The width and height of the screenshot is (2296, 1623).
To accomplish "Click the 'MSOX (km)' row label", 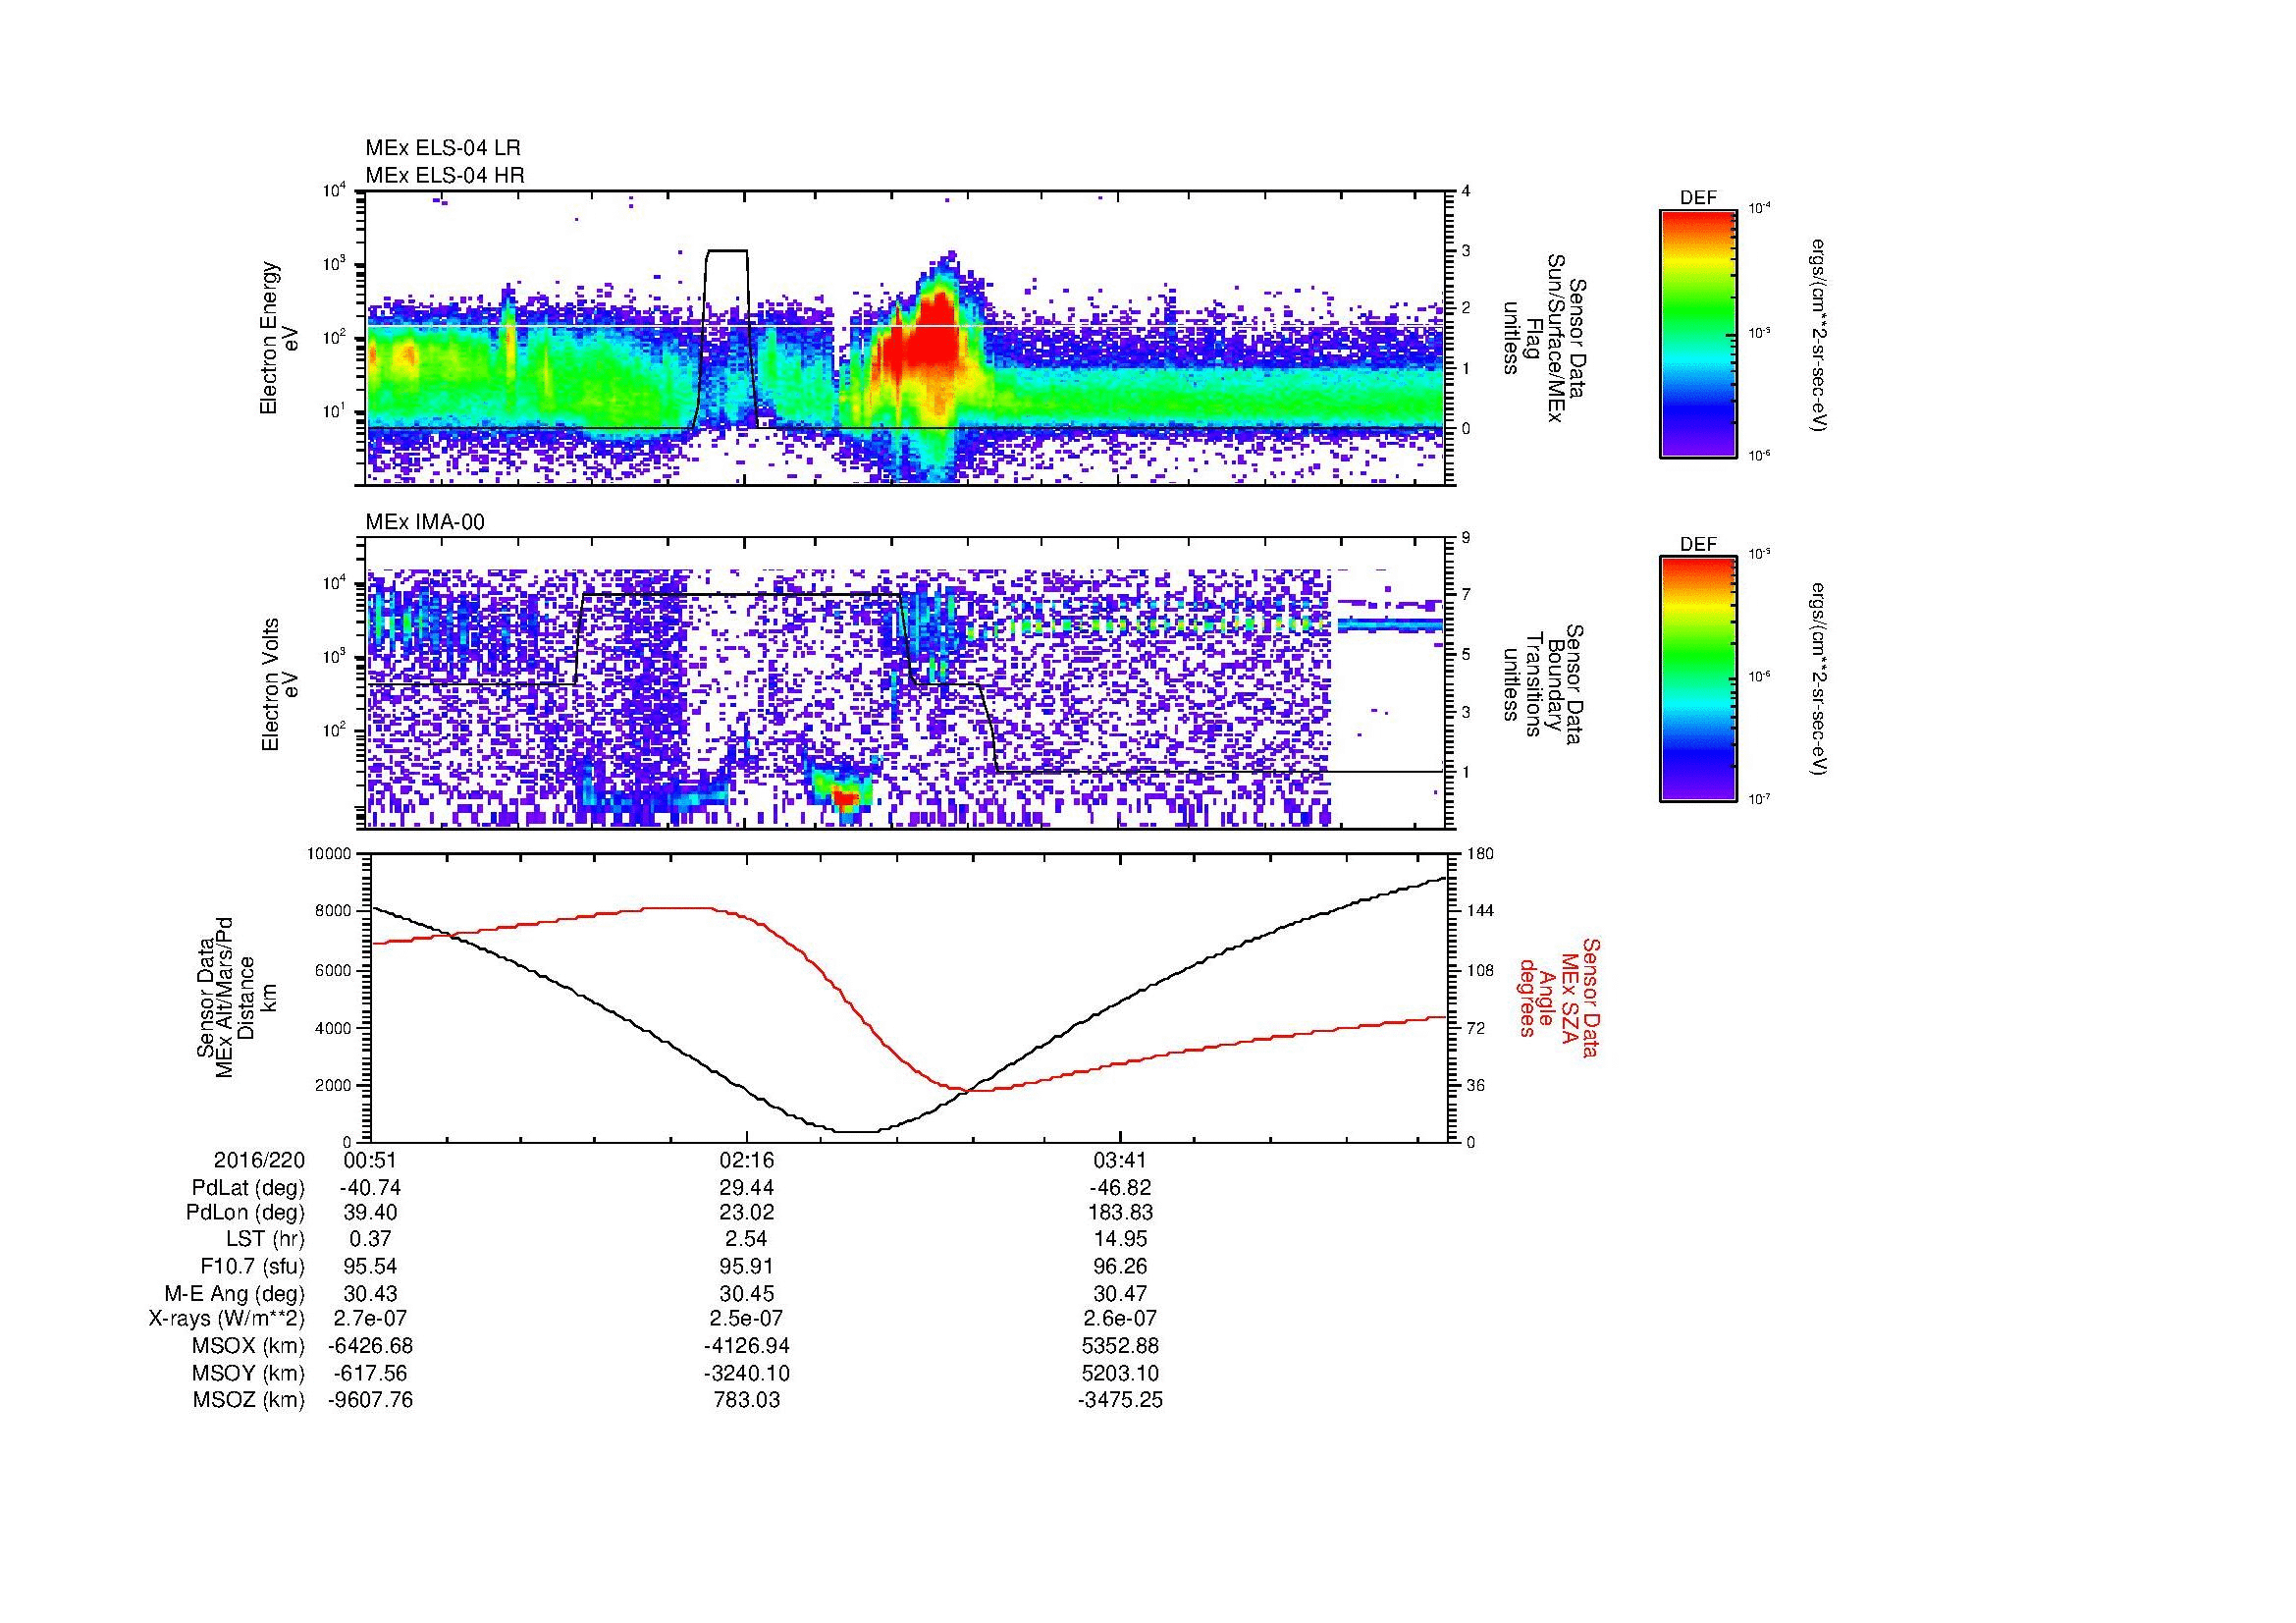I will (248, 1346).
